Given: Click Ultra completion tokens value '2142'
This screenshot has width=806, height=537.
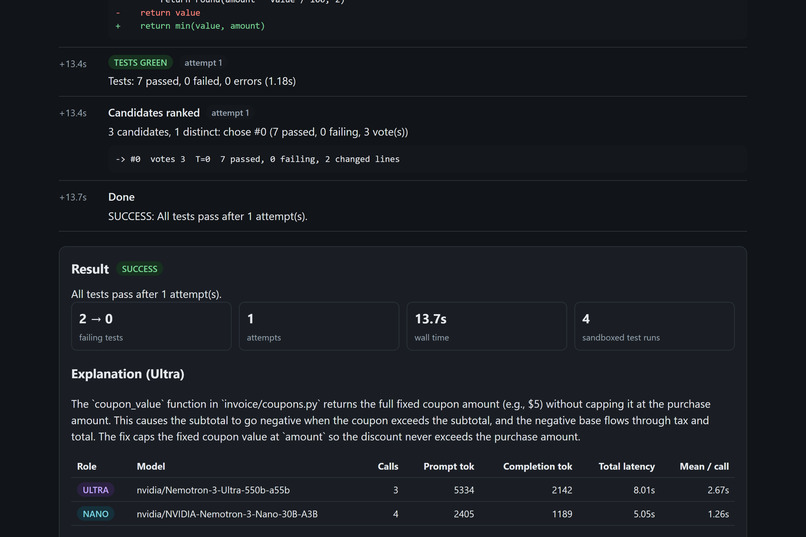Looking at the screenshot, I should pyautogui.click(x=562, y=490).
